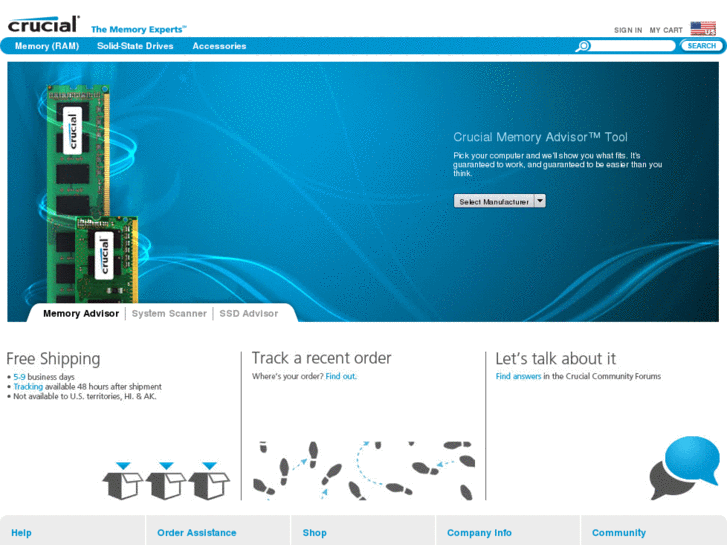The image size is (727, 545).
Task: Open the Accessories menu
Action: tap(219, 46)
